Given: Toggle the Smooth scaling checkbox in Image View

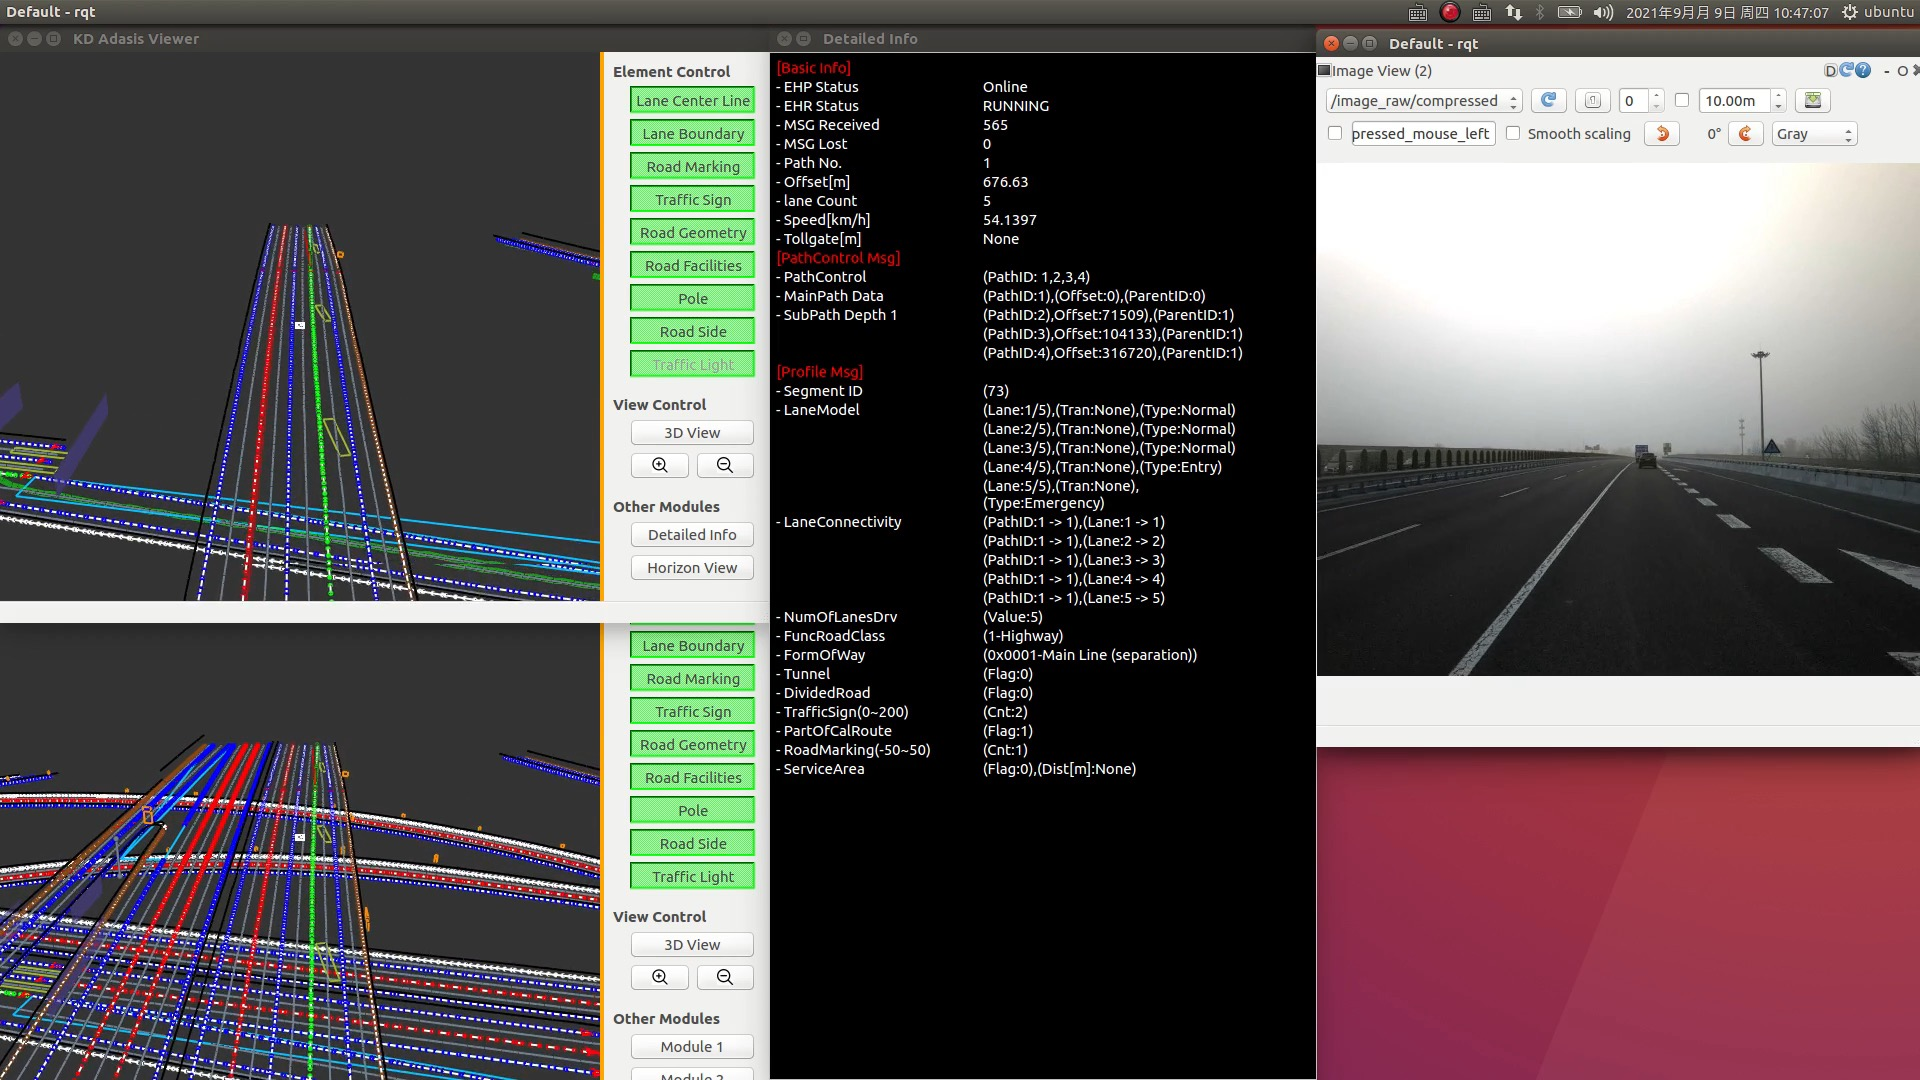Looking at the screenshot, I should tap(1513, 133).
